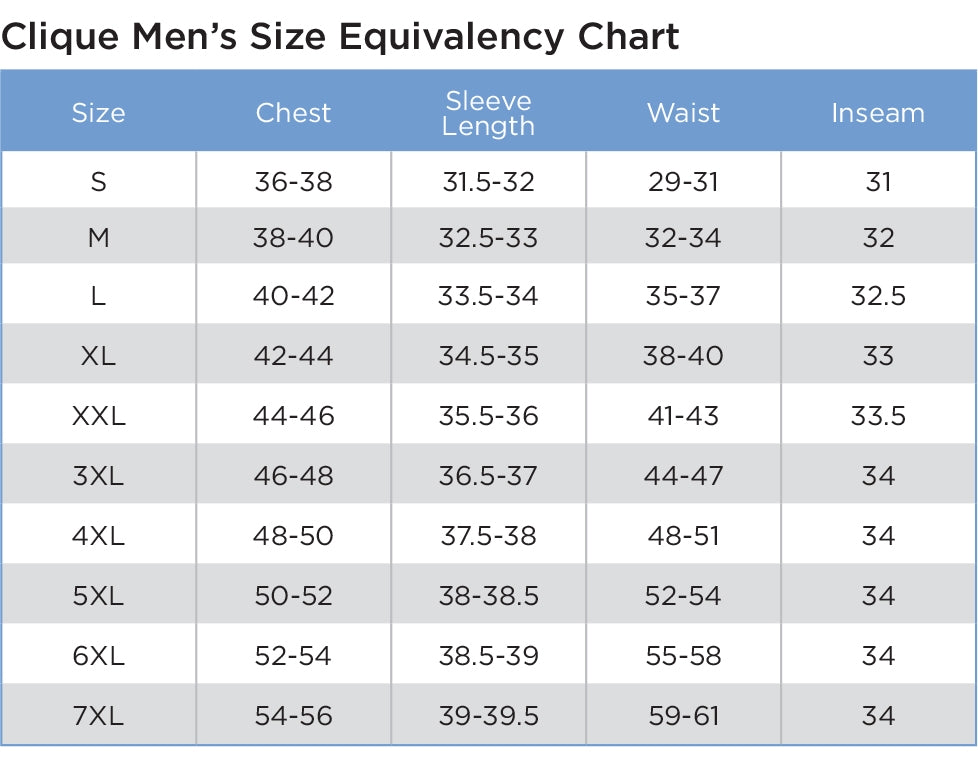Click chest value 52-54 in 6XL row
Viewport: 978px width, 769px height.
(x=293, y=656)
